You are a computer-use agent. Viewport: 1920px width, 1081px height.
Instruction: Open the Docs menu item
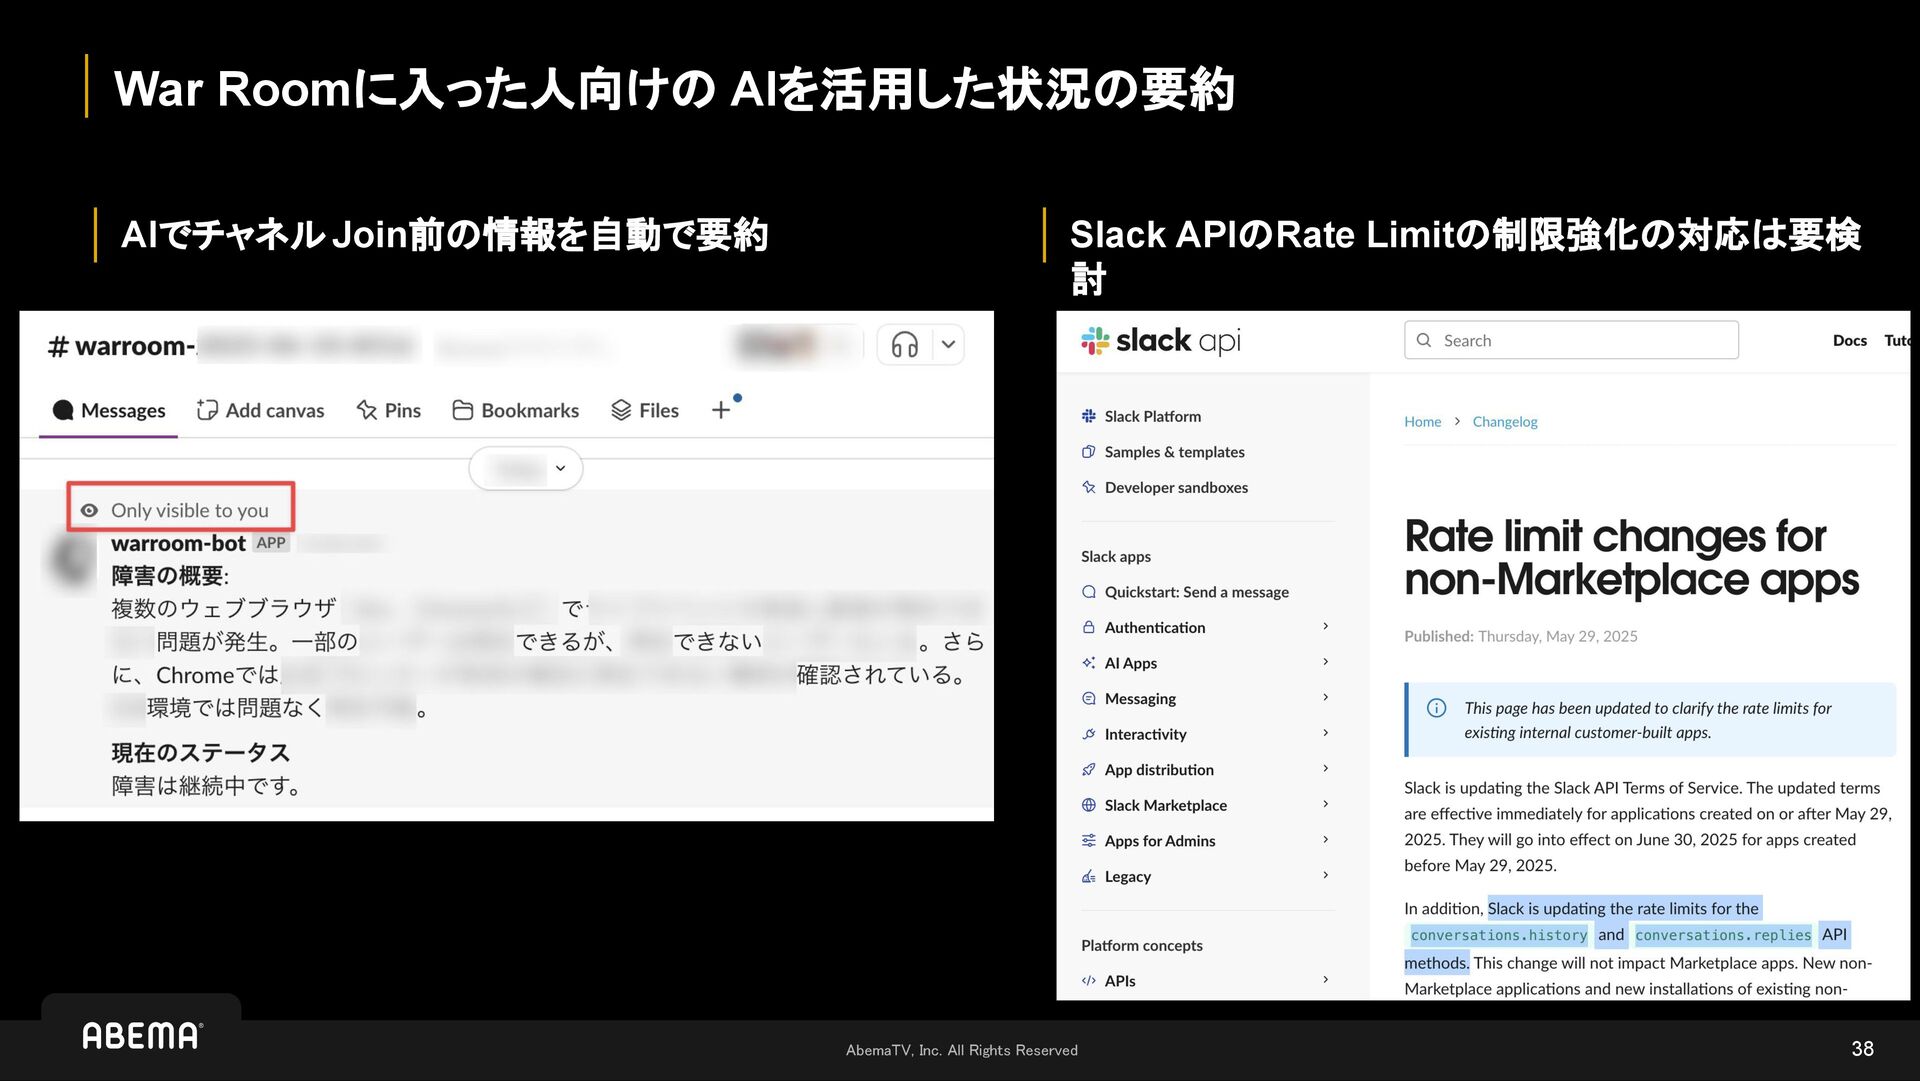coord(1849,341)
